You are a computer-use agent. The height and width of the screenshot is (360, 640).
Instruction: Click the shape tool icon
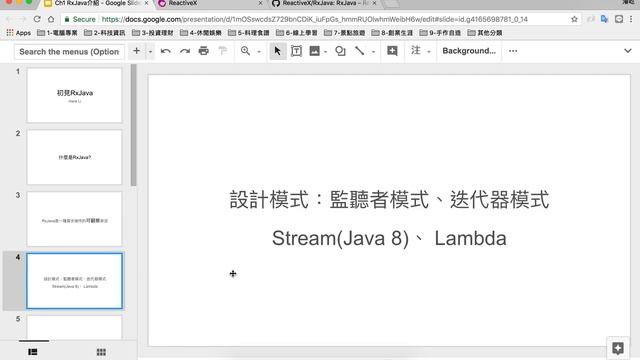tap(340, 51)
